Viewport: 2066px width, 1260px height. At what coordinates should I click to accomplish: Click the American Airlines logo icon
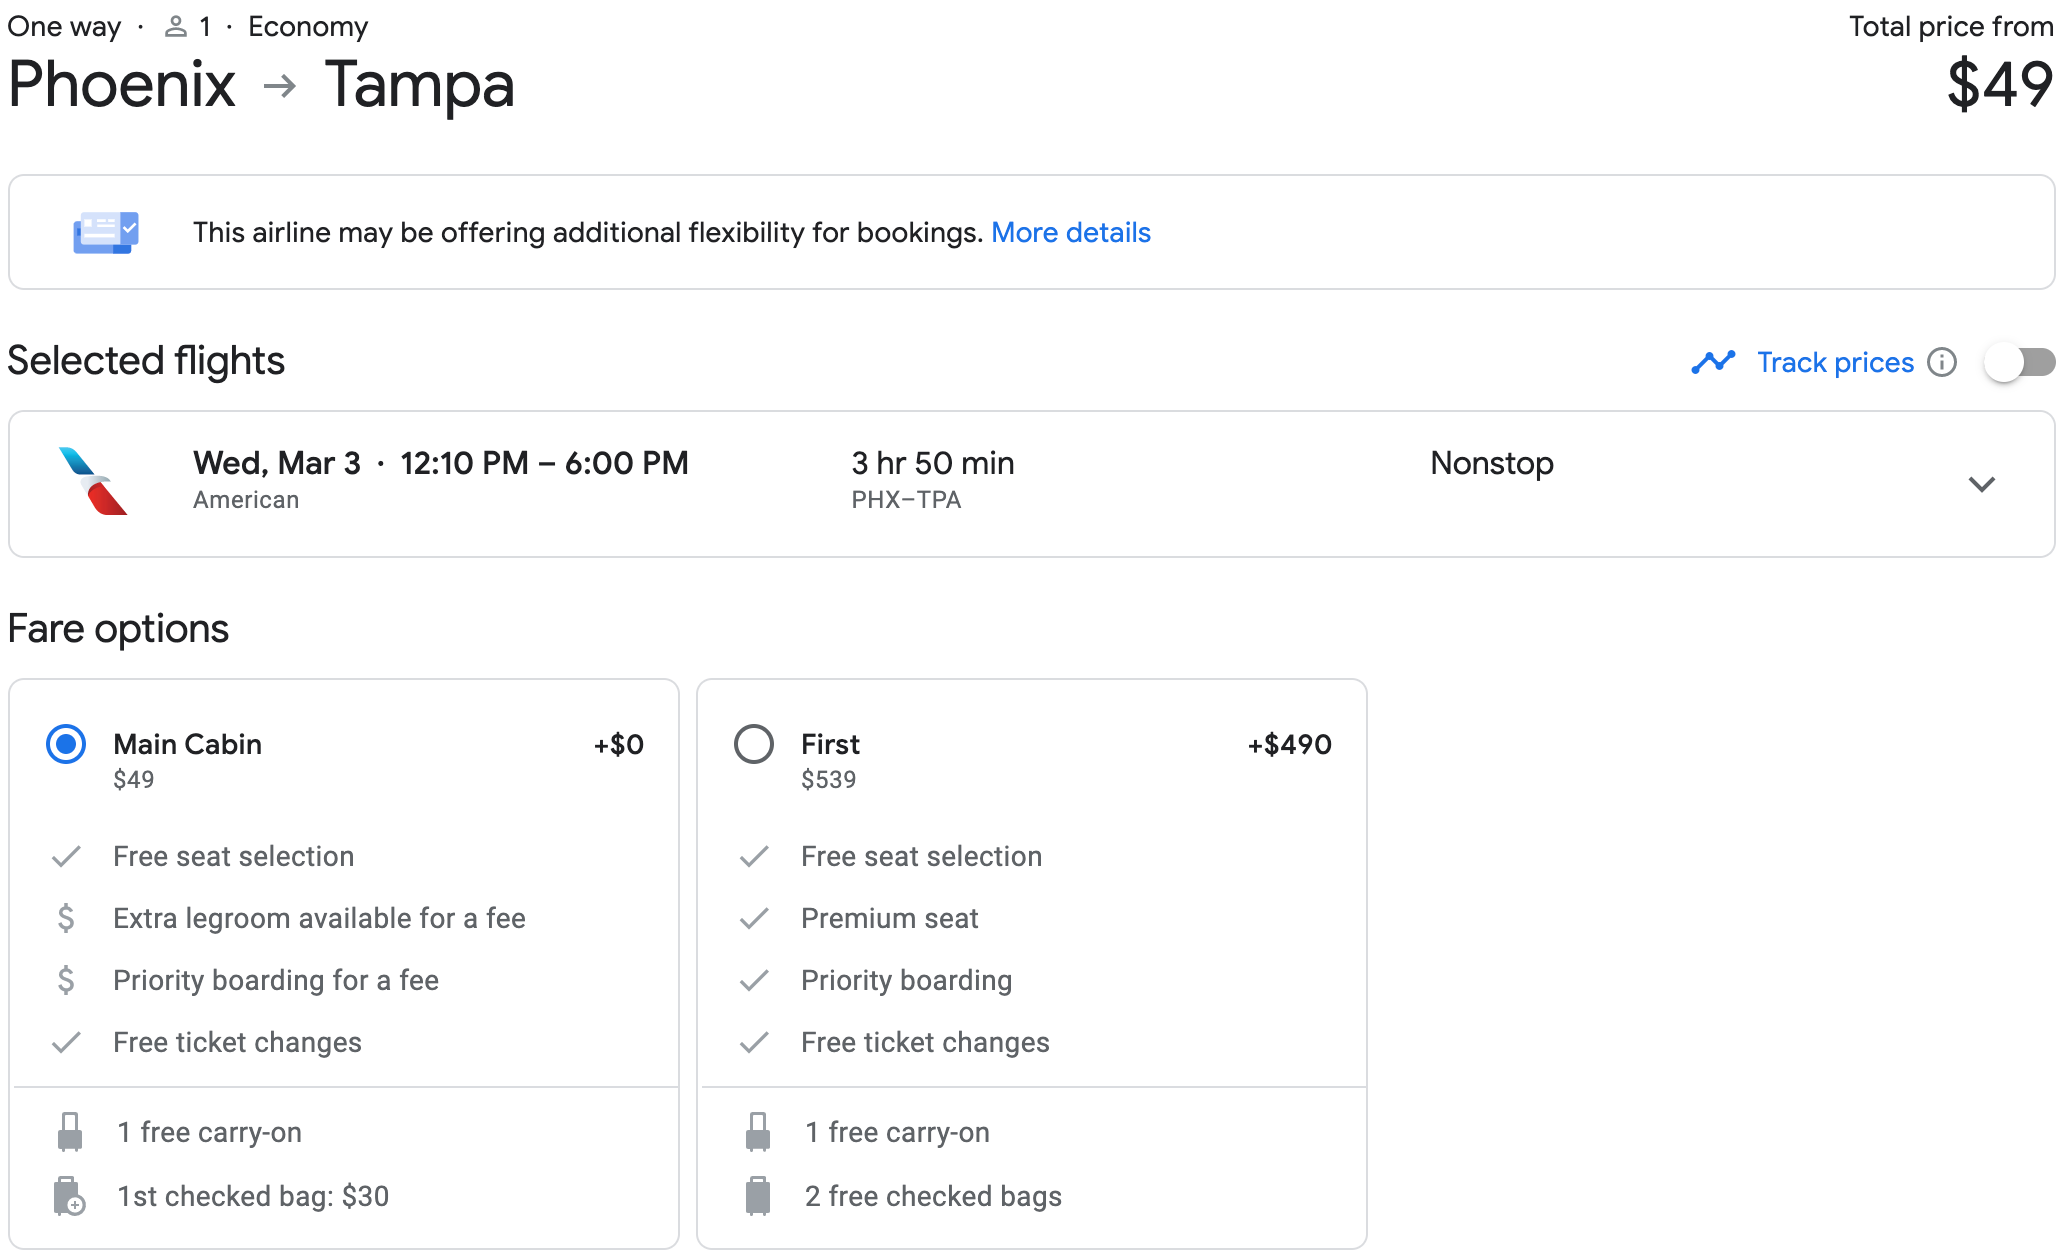coord(93,482)
